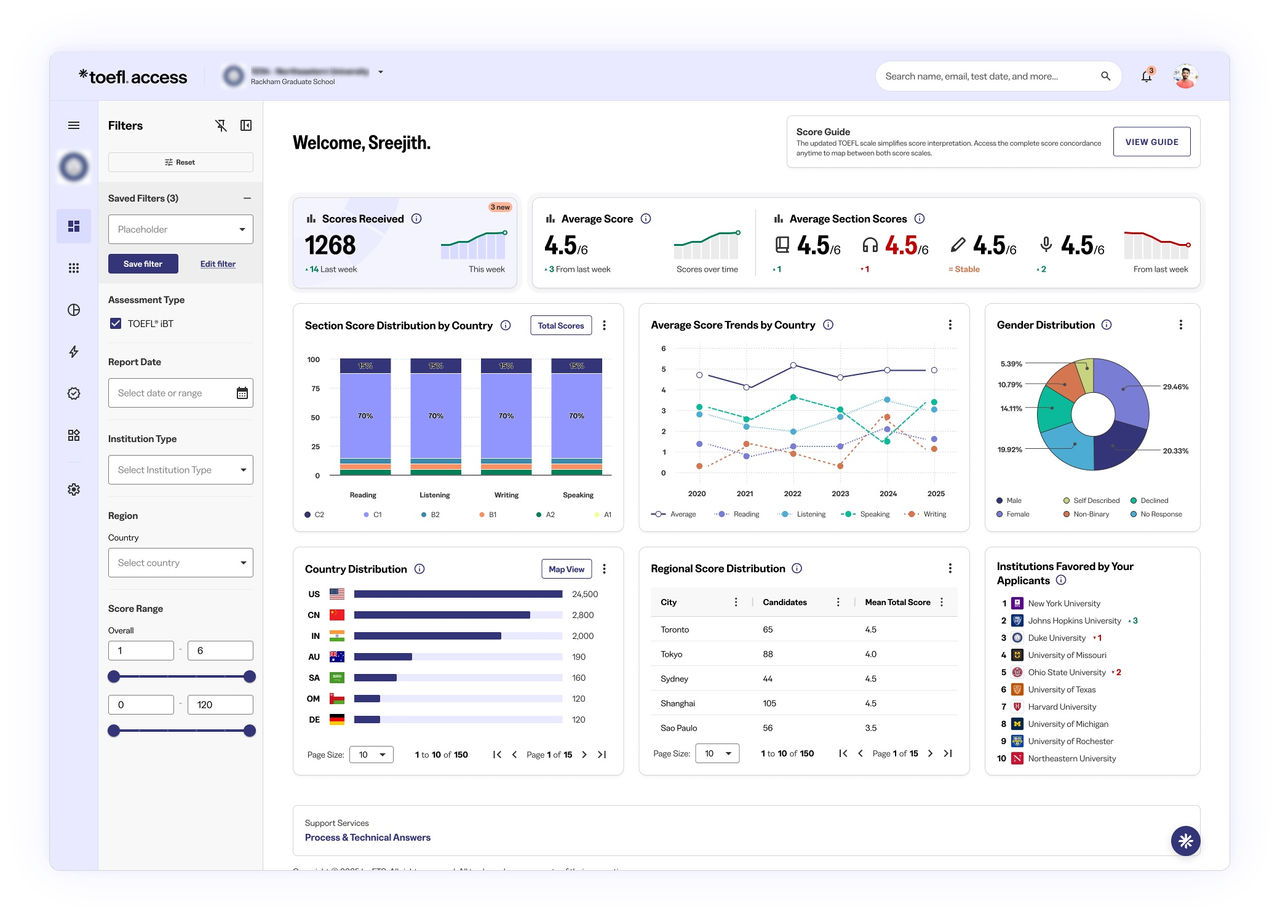Toggle the TOEFL iBT checkbox

click(x=116, y=323)
